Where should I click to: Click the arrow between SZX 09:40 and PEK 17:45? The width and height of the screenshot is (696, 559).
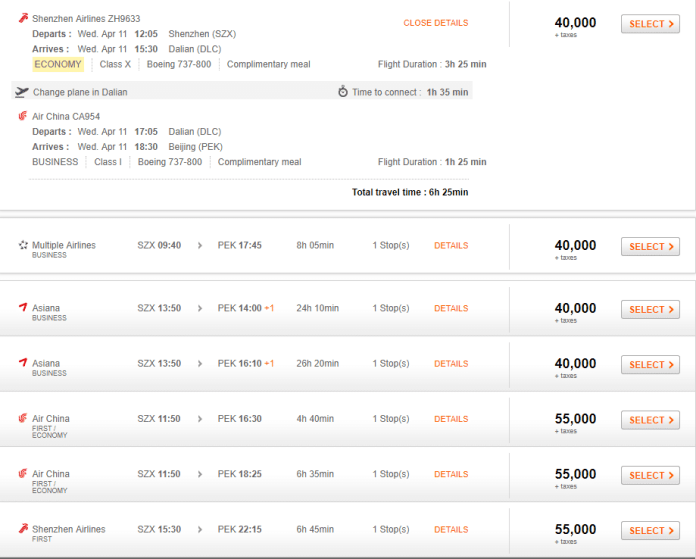point(200,246)
